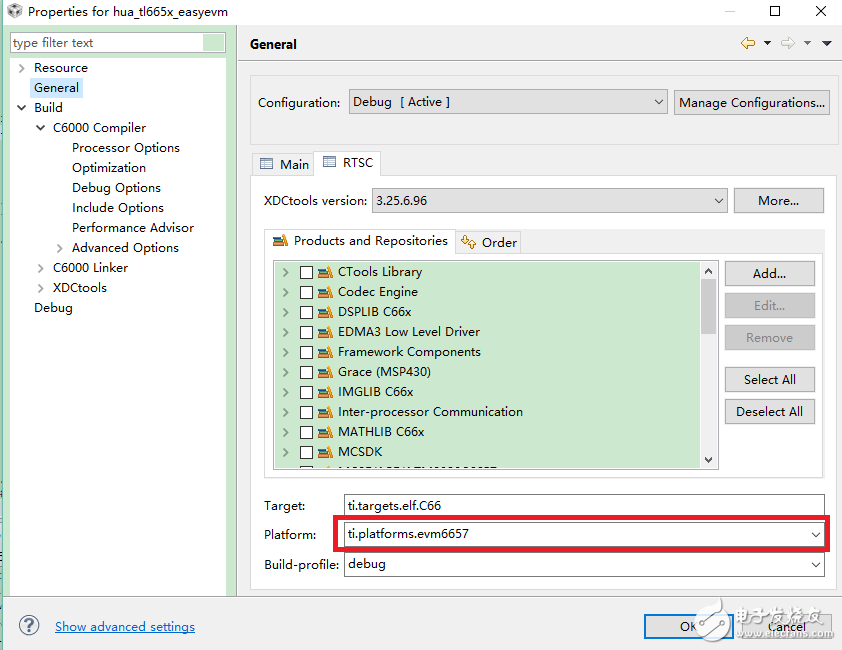
Task: Clear the filter text box button
Action: [x=214, y=42]
